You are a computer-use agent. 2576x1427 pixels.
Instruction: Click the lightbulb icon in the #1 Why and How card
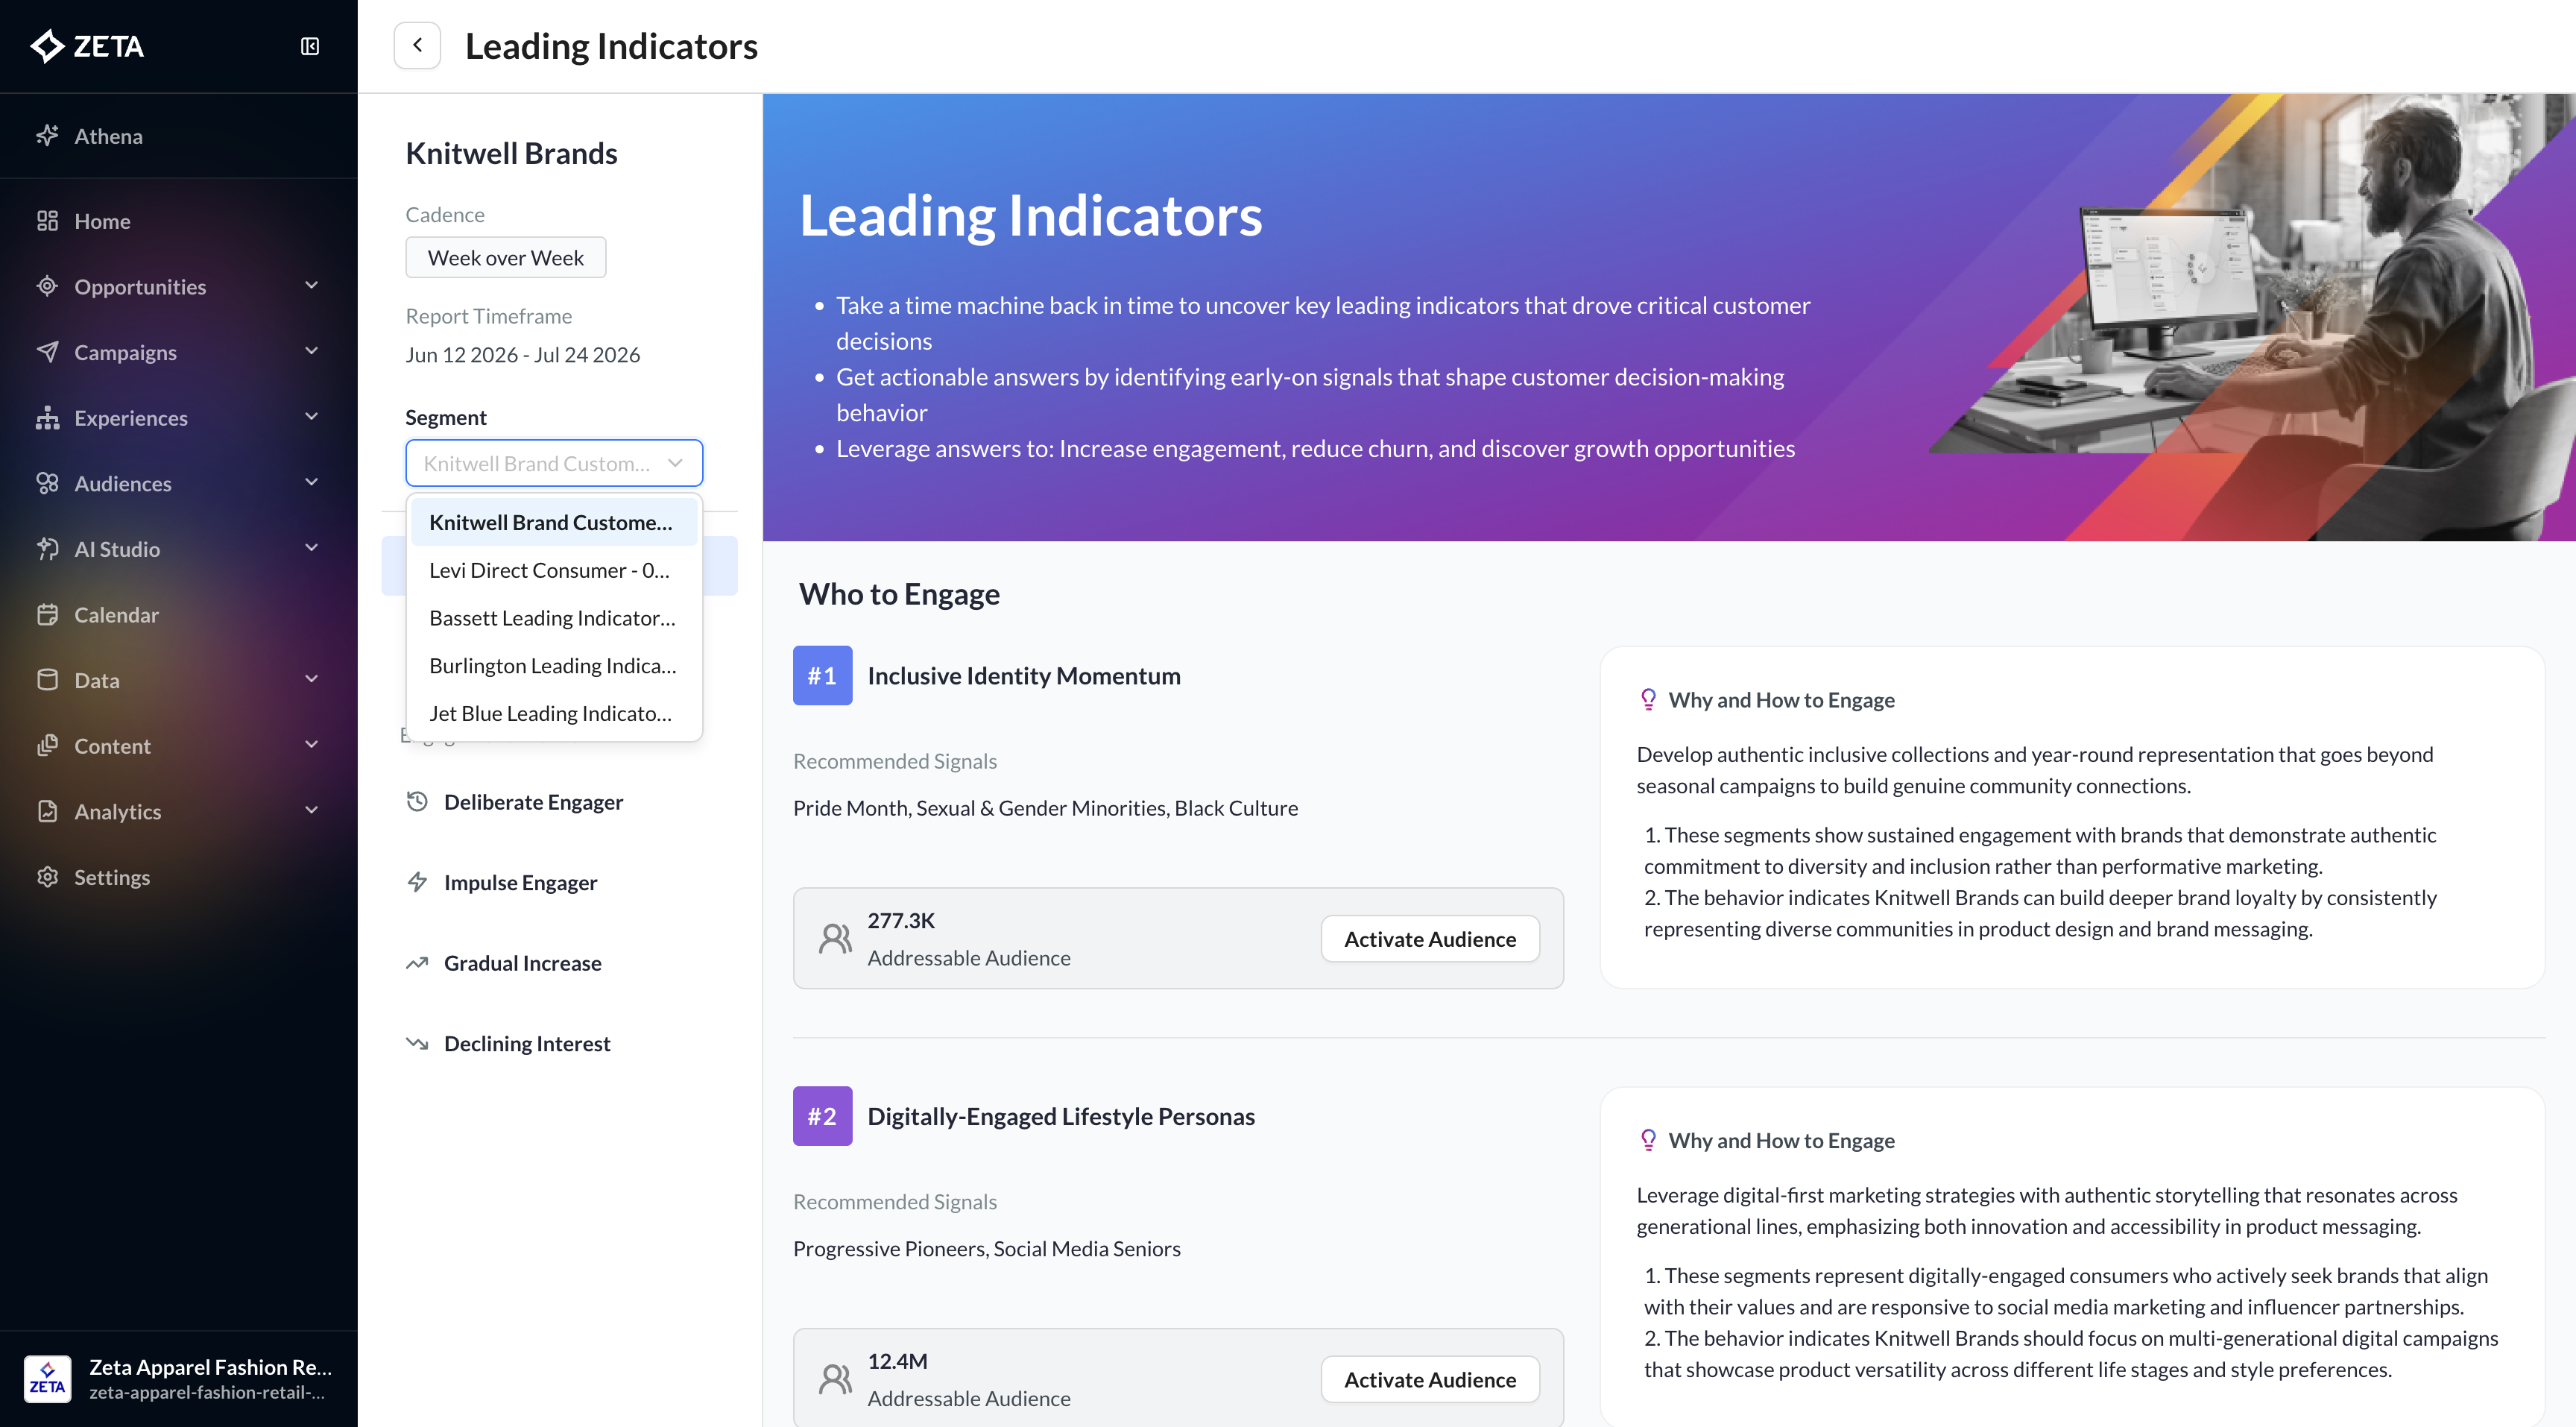(x=1648, y=699)
